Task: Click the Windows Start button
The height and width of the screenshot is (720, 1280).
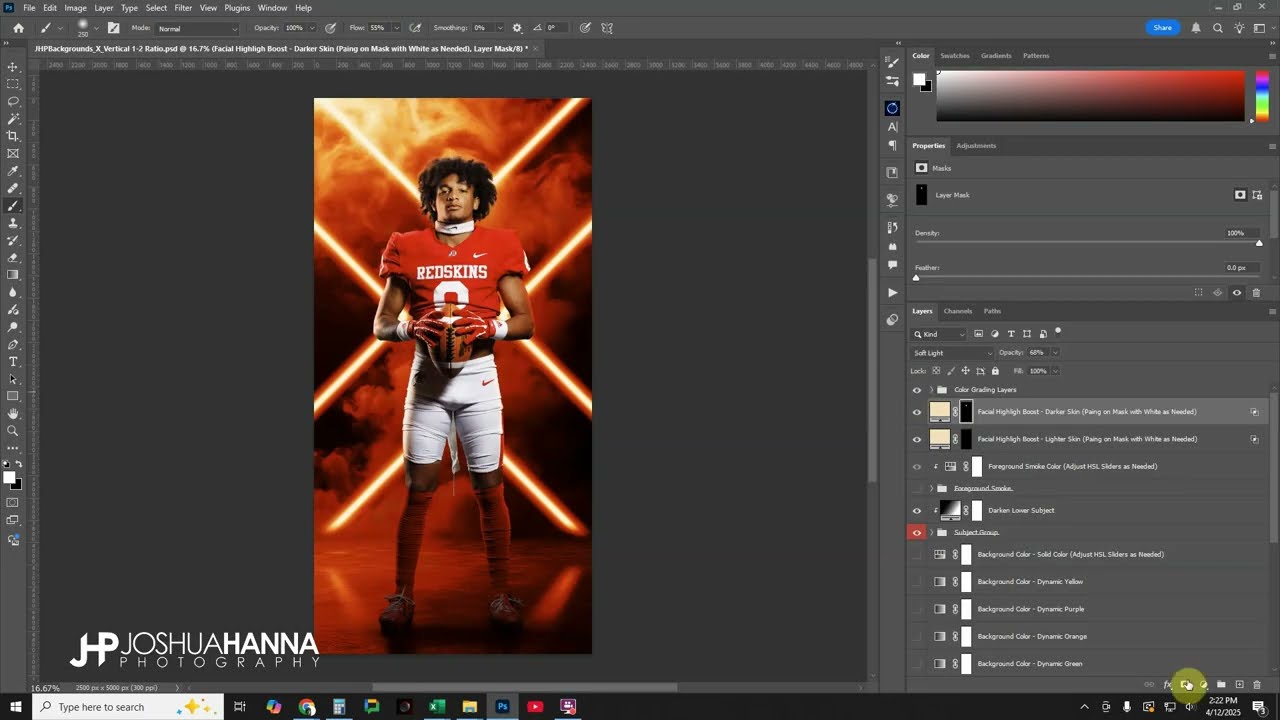Action: (15, 707)
